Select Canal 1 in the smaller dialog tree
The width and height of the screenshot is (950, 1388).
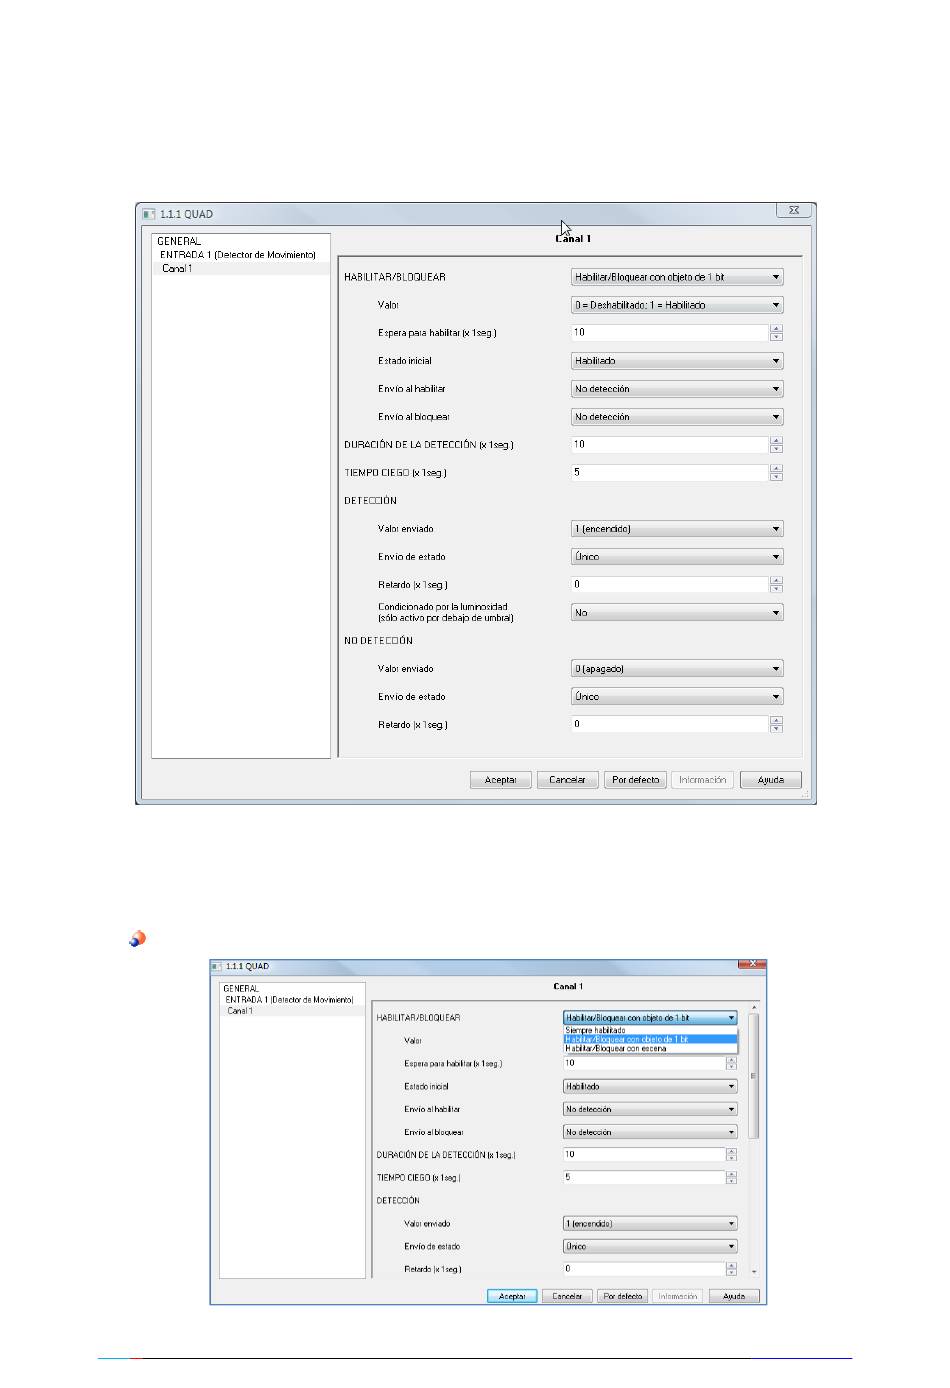point(240,1011)
